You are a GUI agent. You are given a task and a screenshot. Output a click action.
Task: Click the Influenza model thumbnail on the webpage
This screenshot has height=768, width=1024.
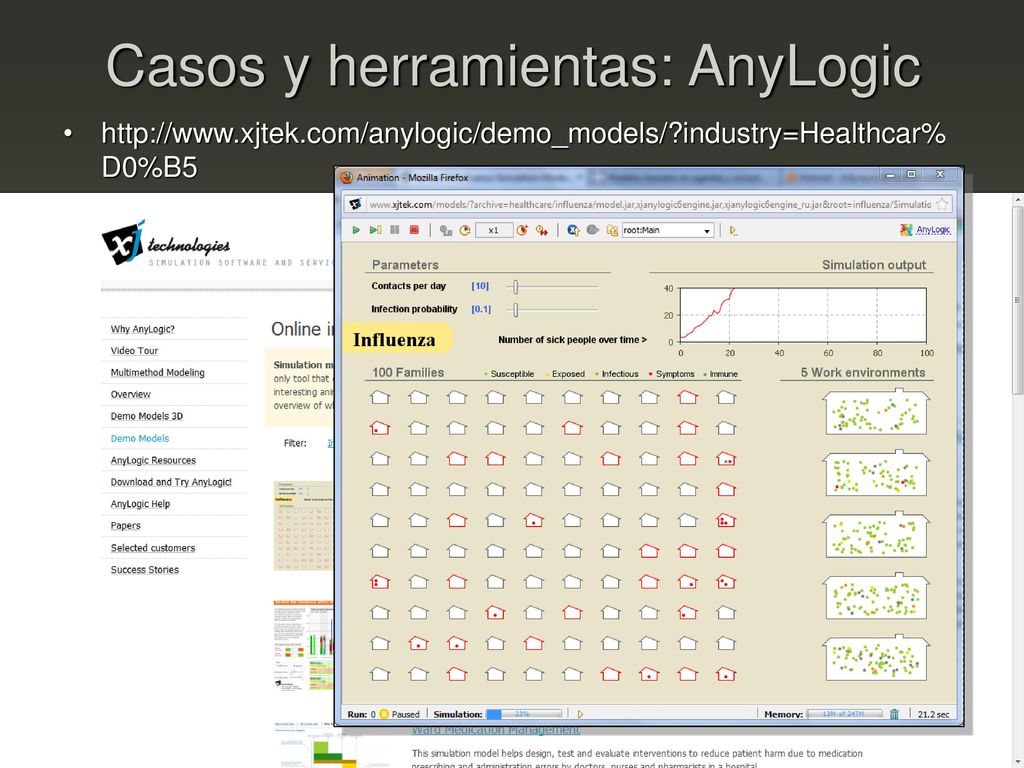coord(303,526)
